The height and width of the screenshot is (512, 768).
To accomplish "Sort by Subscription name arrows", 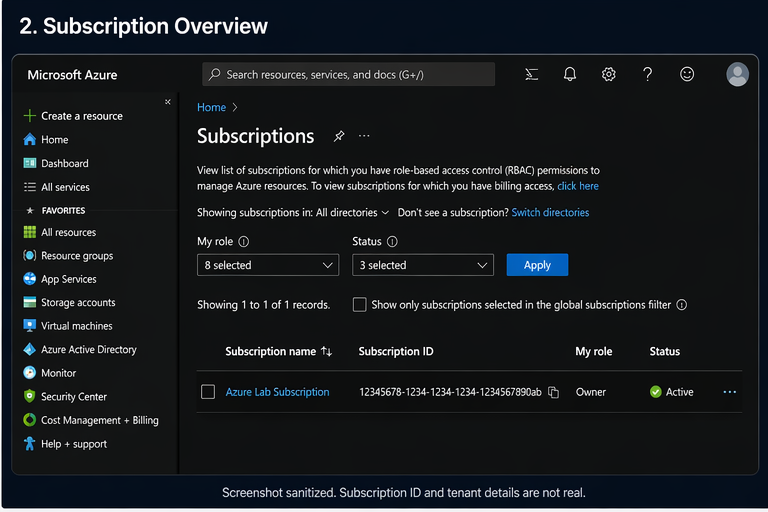I will pos(326,351).
